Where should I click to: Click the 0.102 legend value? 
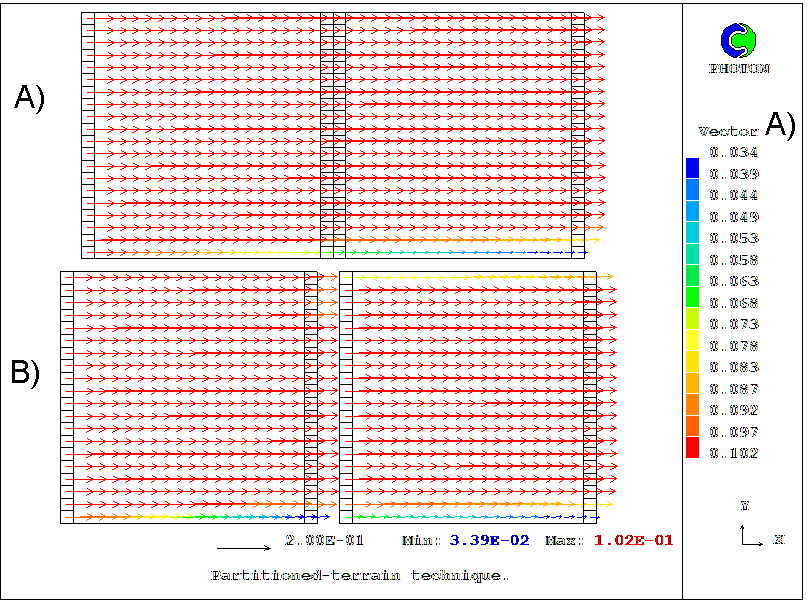point(733,453)
